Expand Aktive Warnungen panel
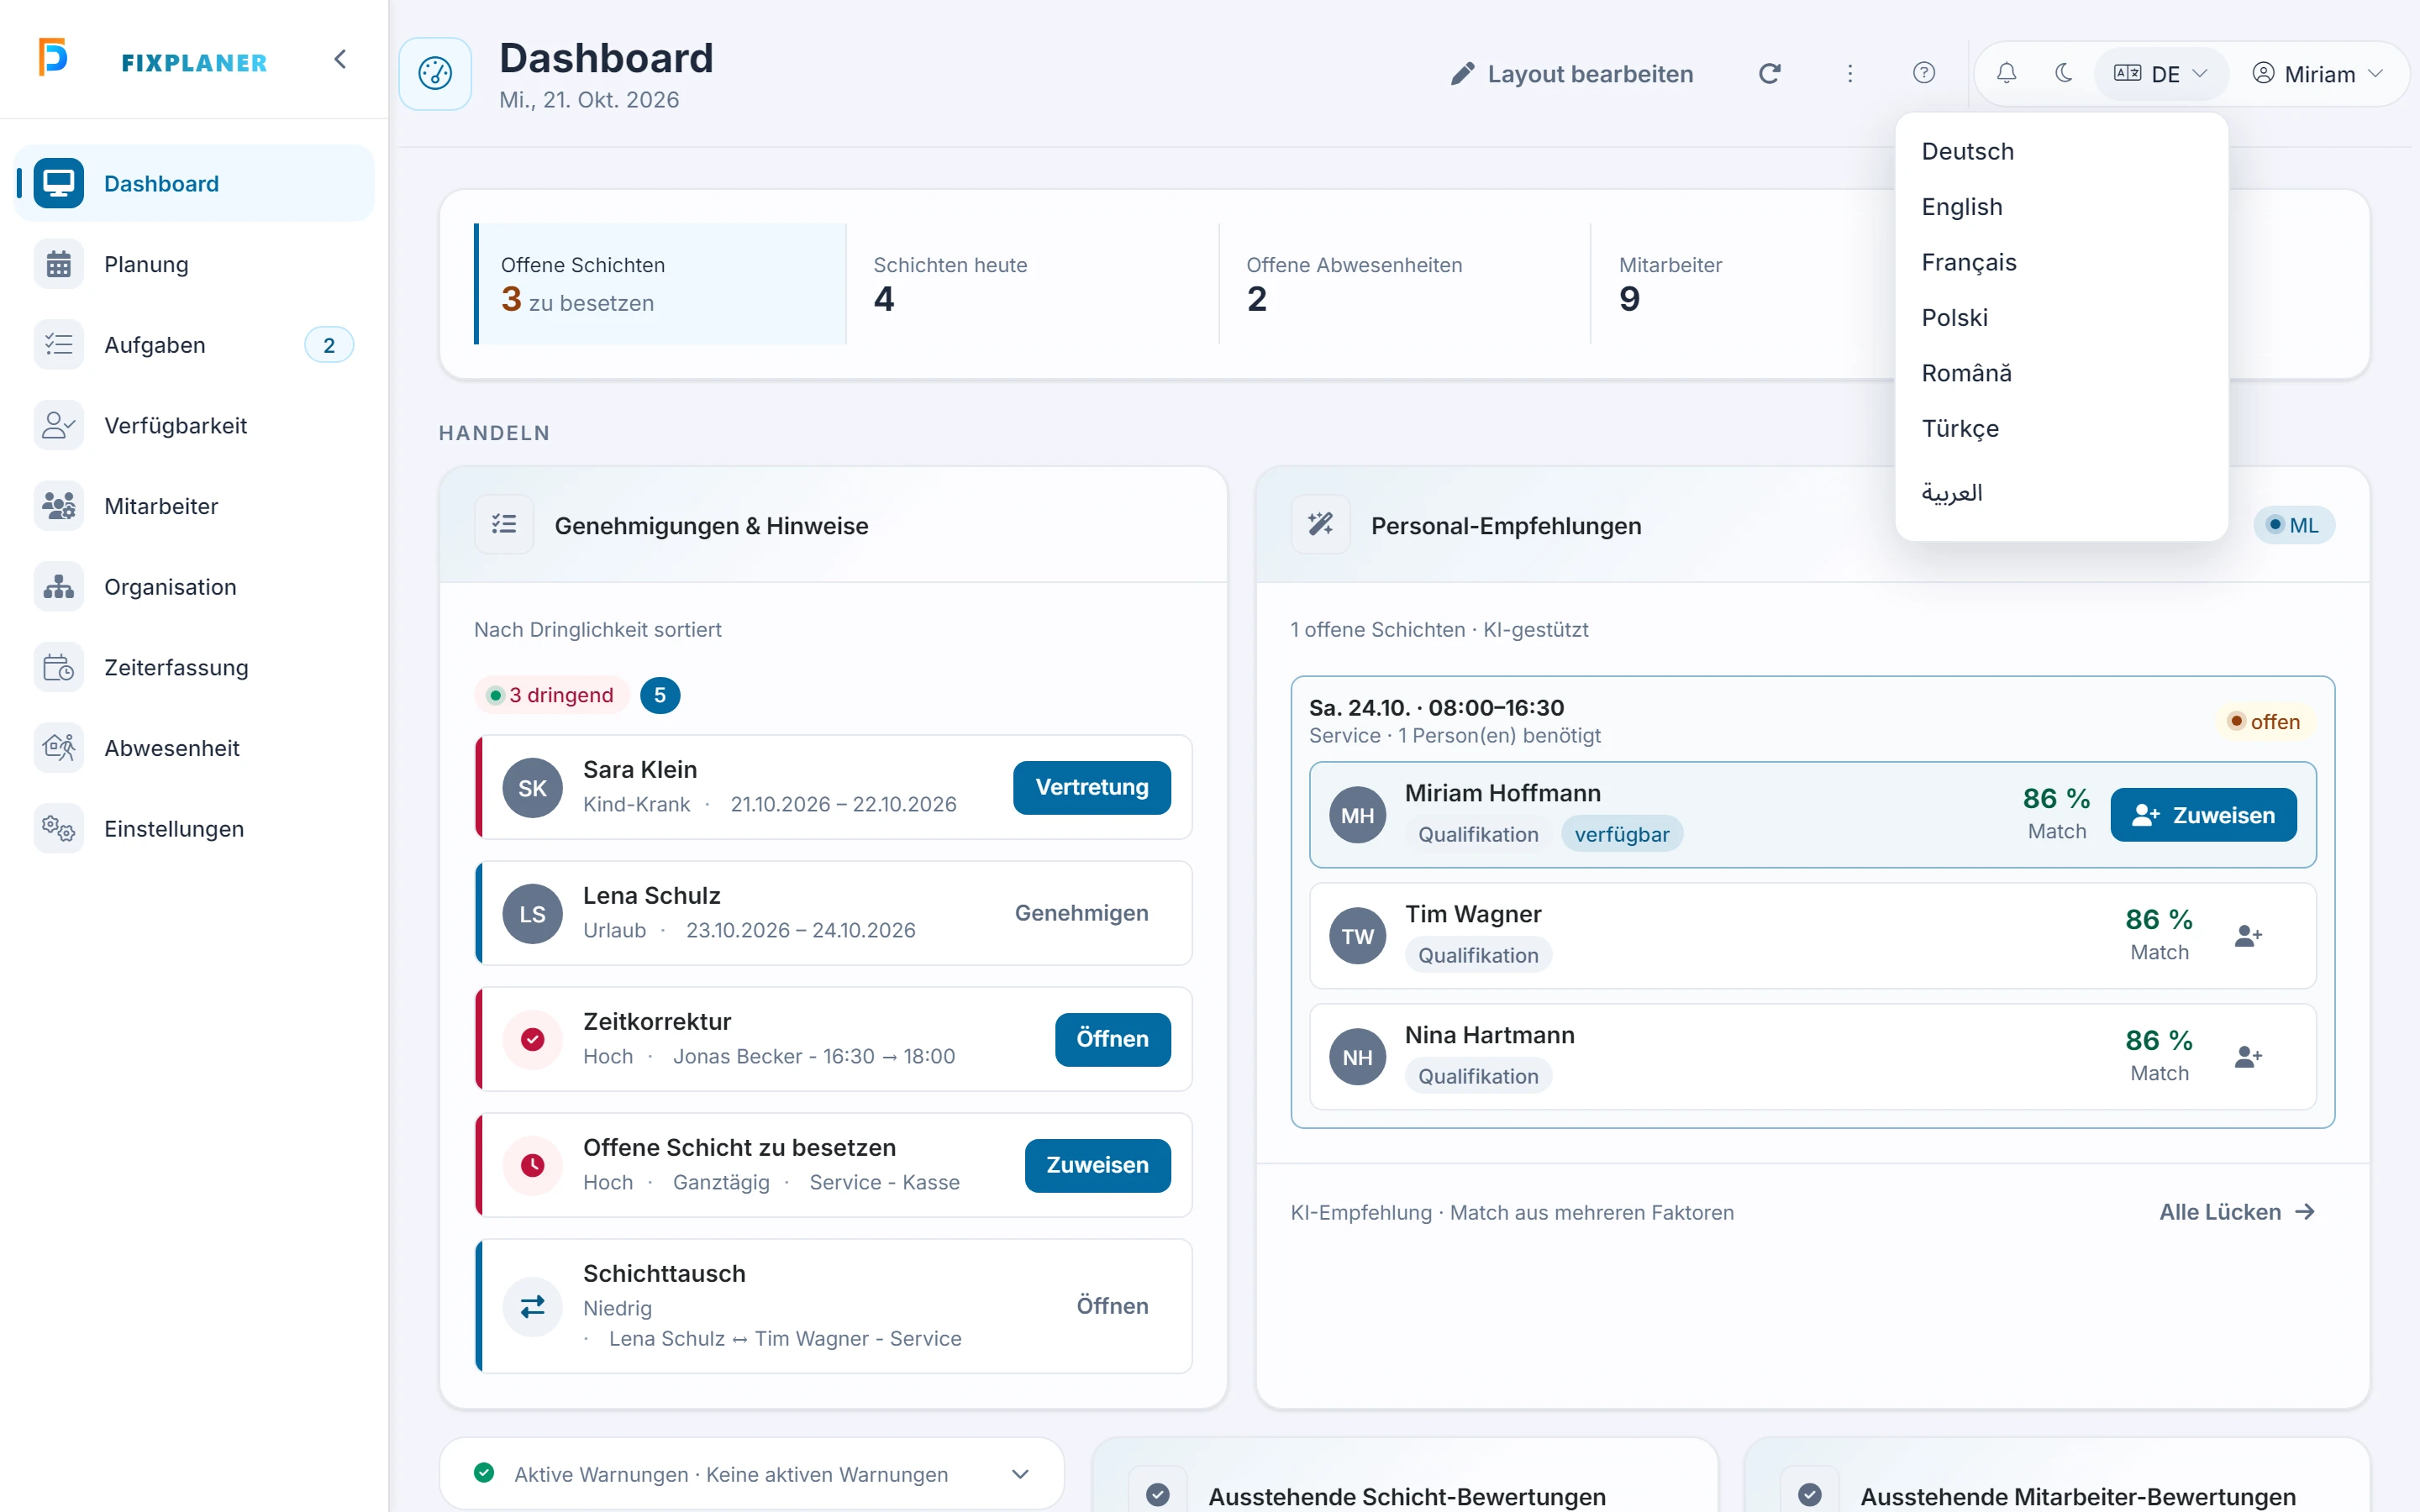This screenshot has width=2420, height=1512. tap(752, 1474)
